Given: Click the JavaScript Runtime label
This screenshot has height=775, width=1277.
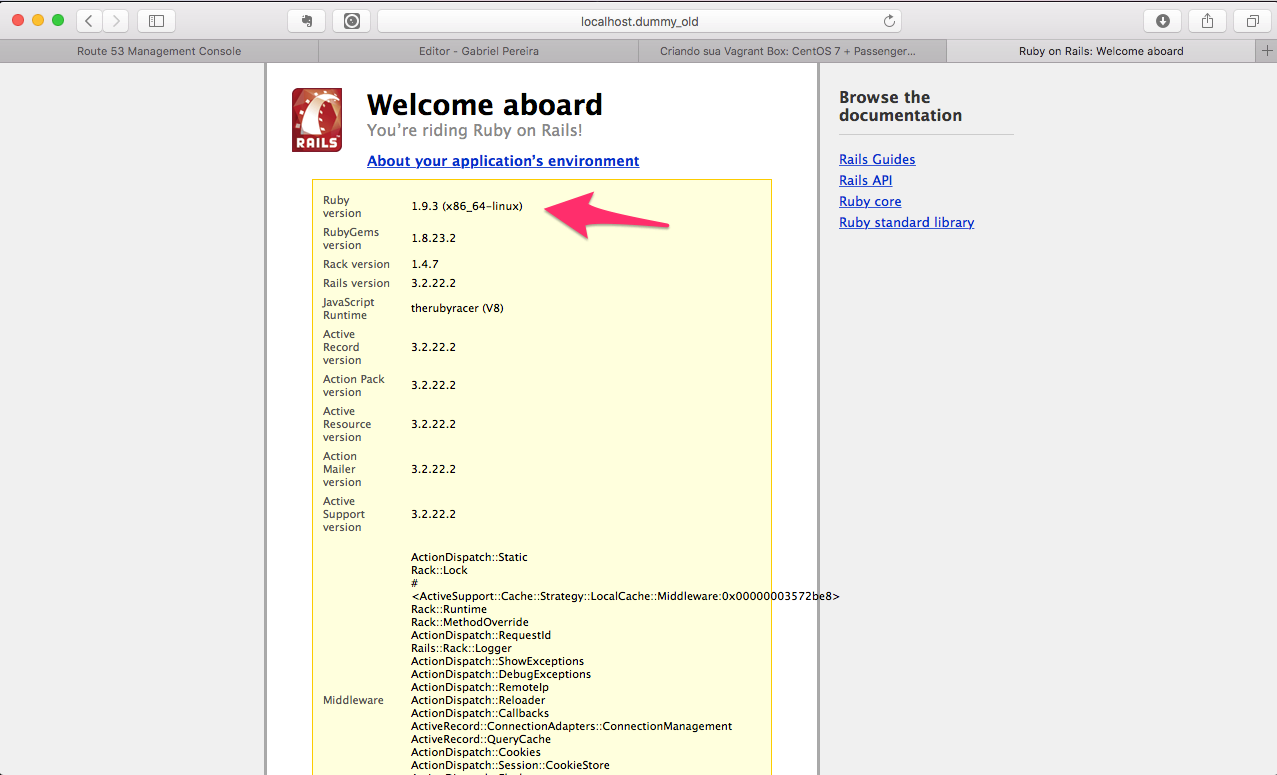Looking at the screenshot, I should click(x=348, y=308).
